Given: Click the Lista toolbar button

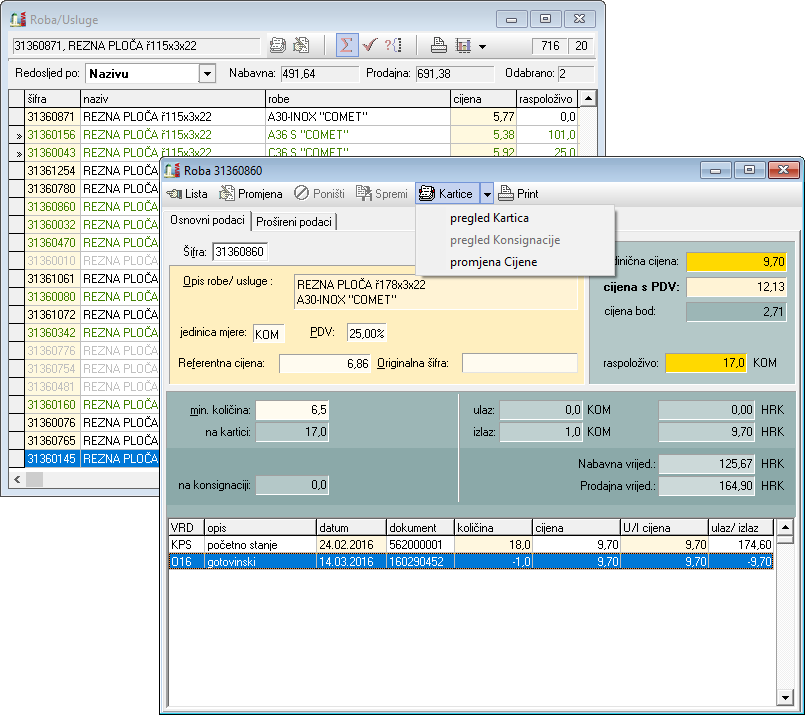Looking at the screenshot, I should (187, 193).
